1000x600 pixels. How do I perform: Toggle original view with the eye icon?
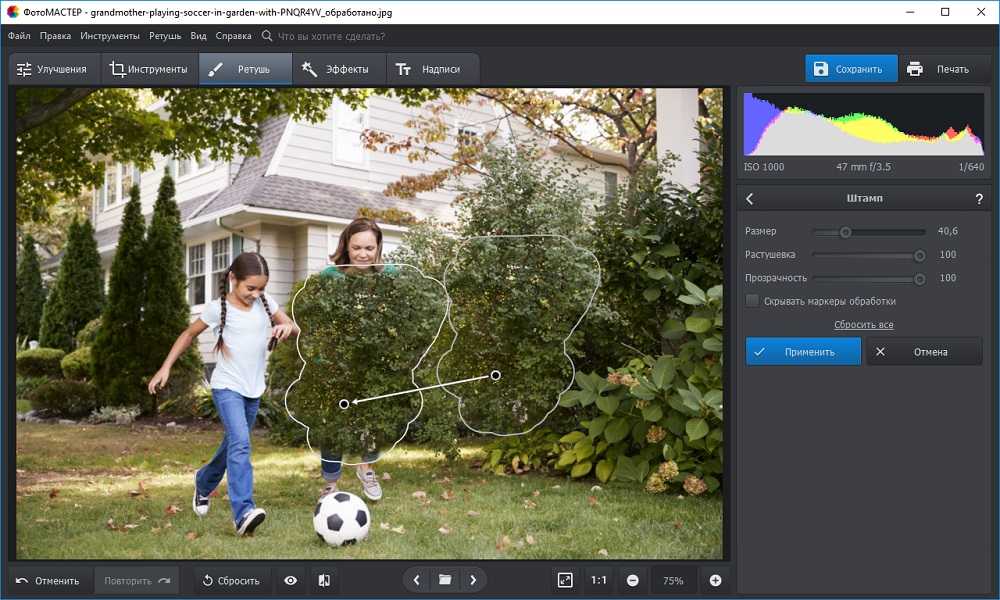click(290, 580)
